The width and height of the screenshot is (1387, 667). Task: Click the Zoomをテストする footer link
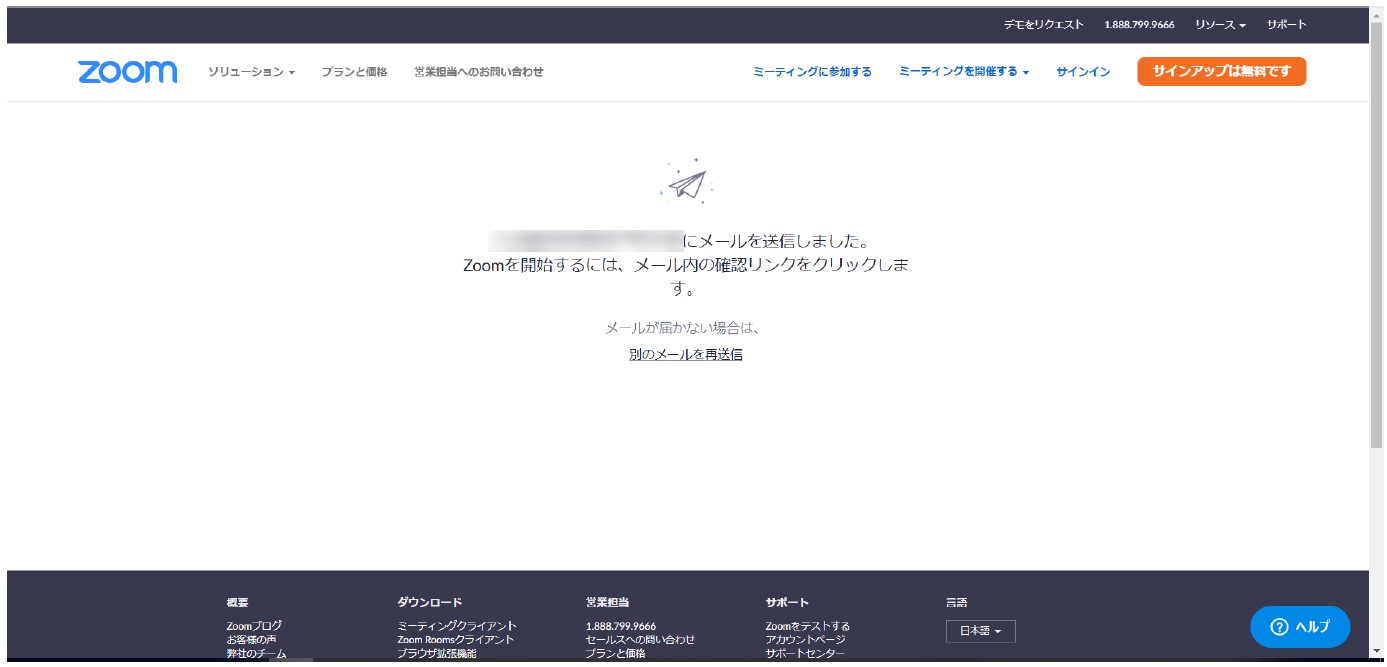coord(808,626)
